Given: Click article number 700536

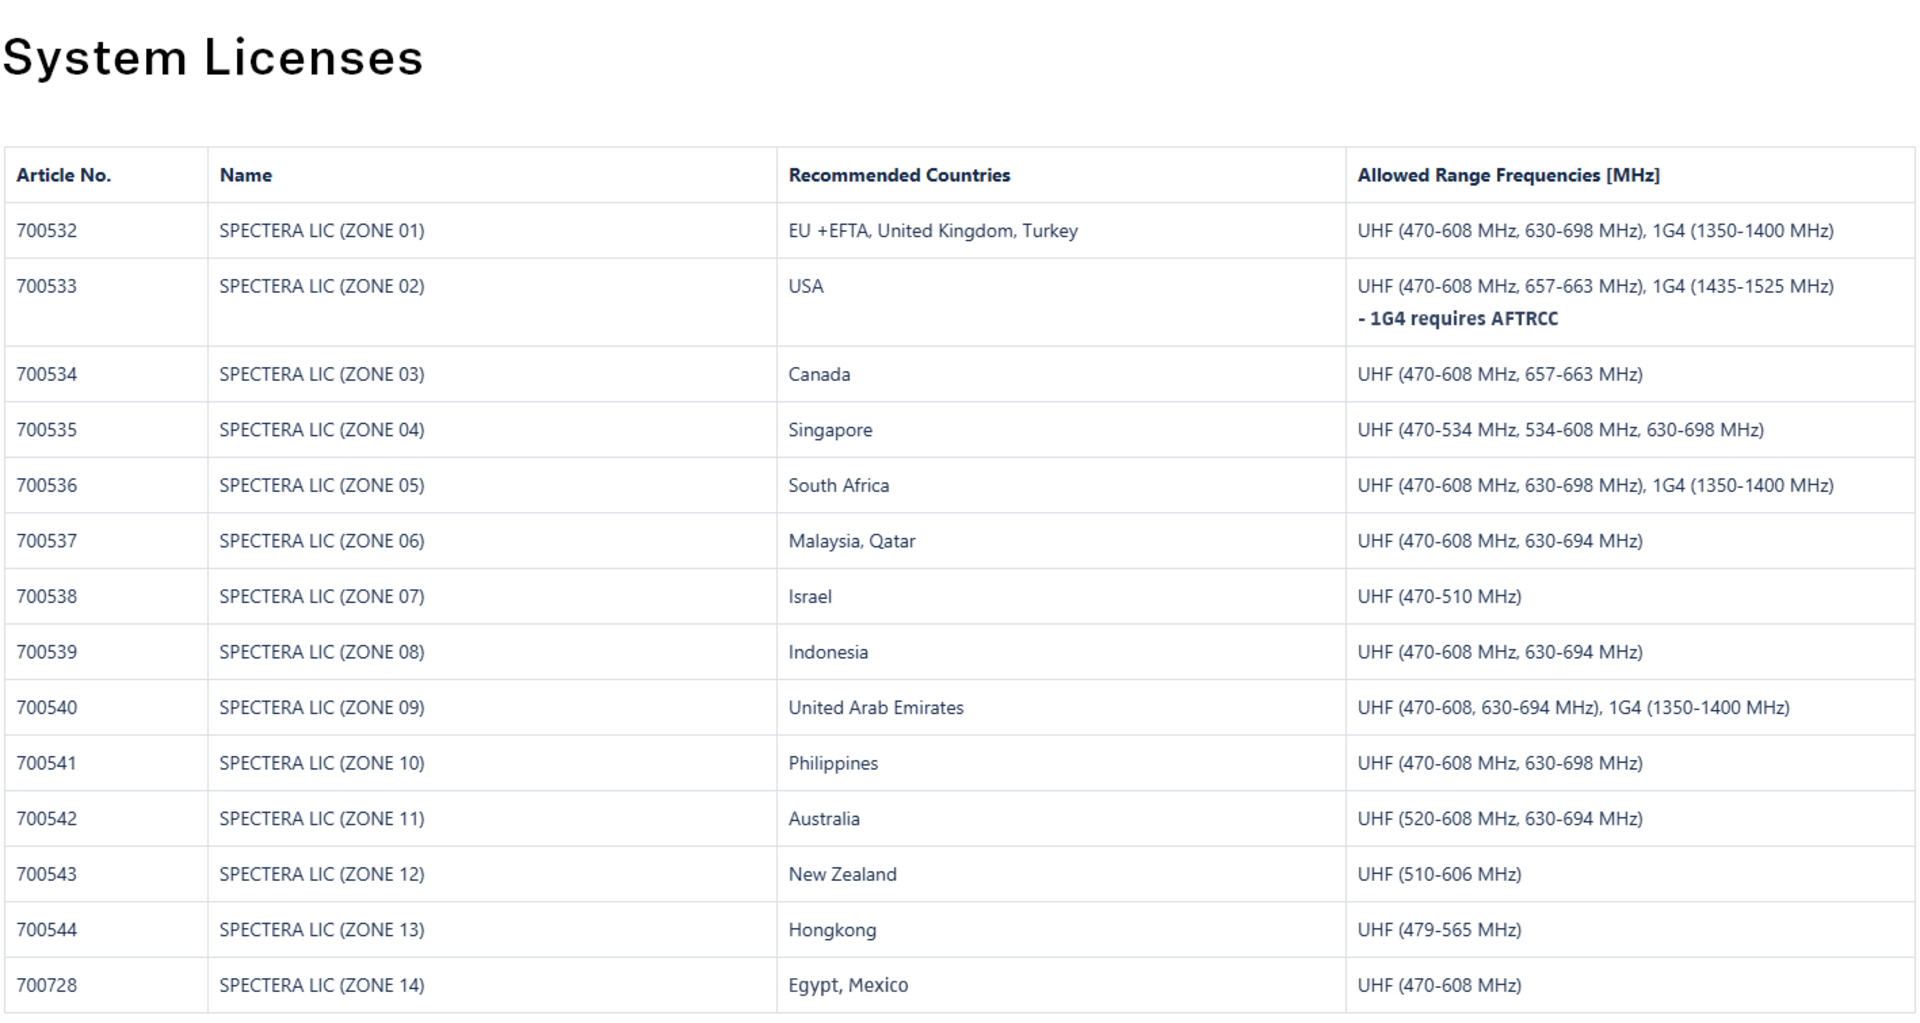Looking at the screenshot, I should (47, 486).
